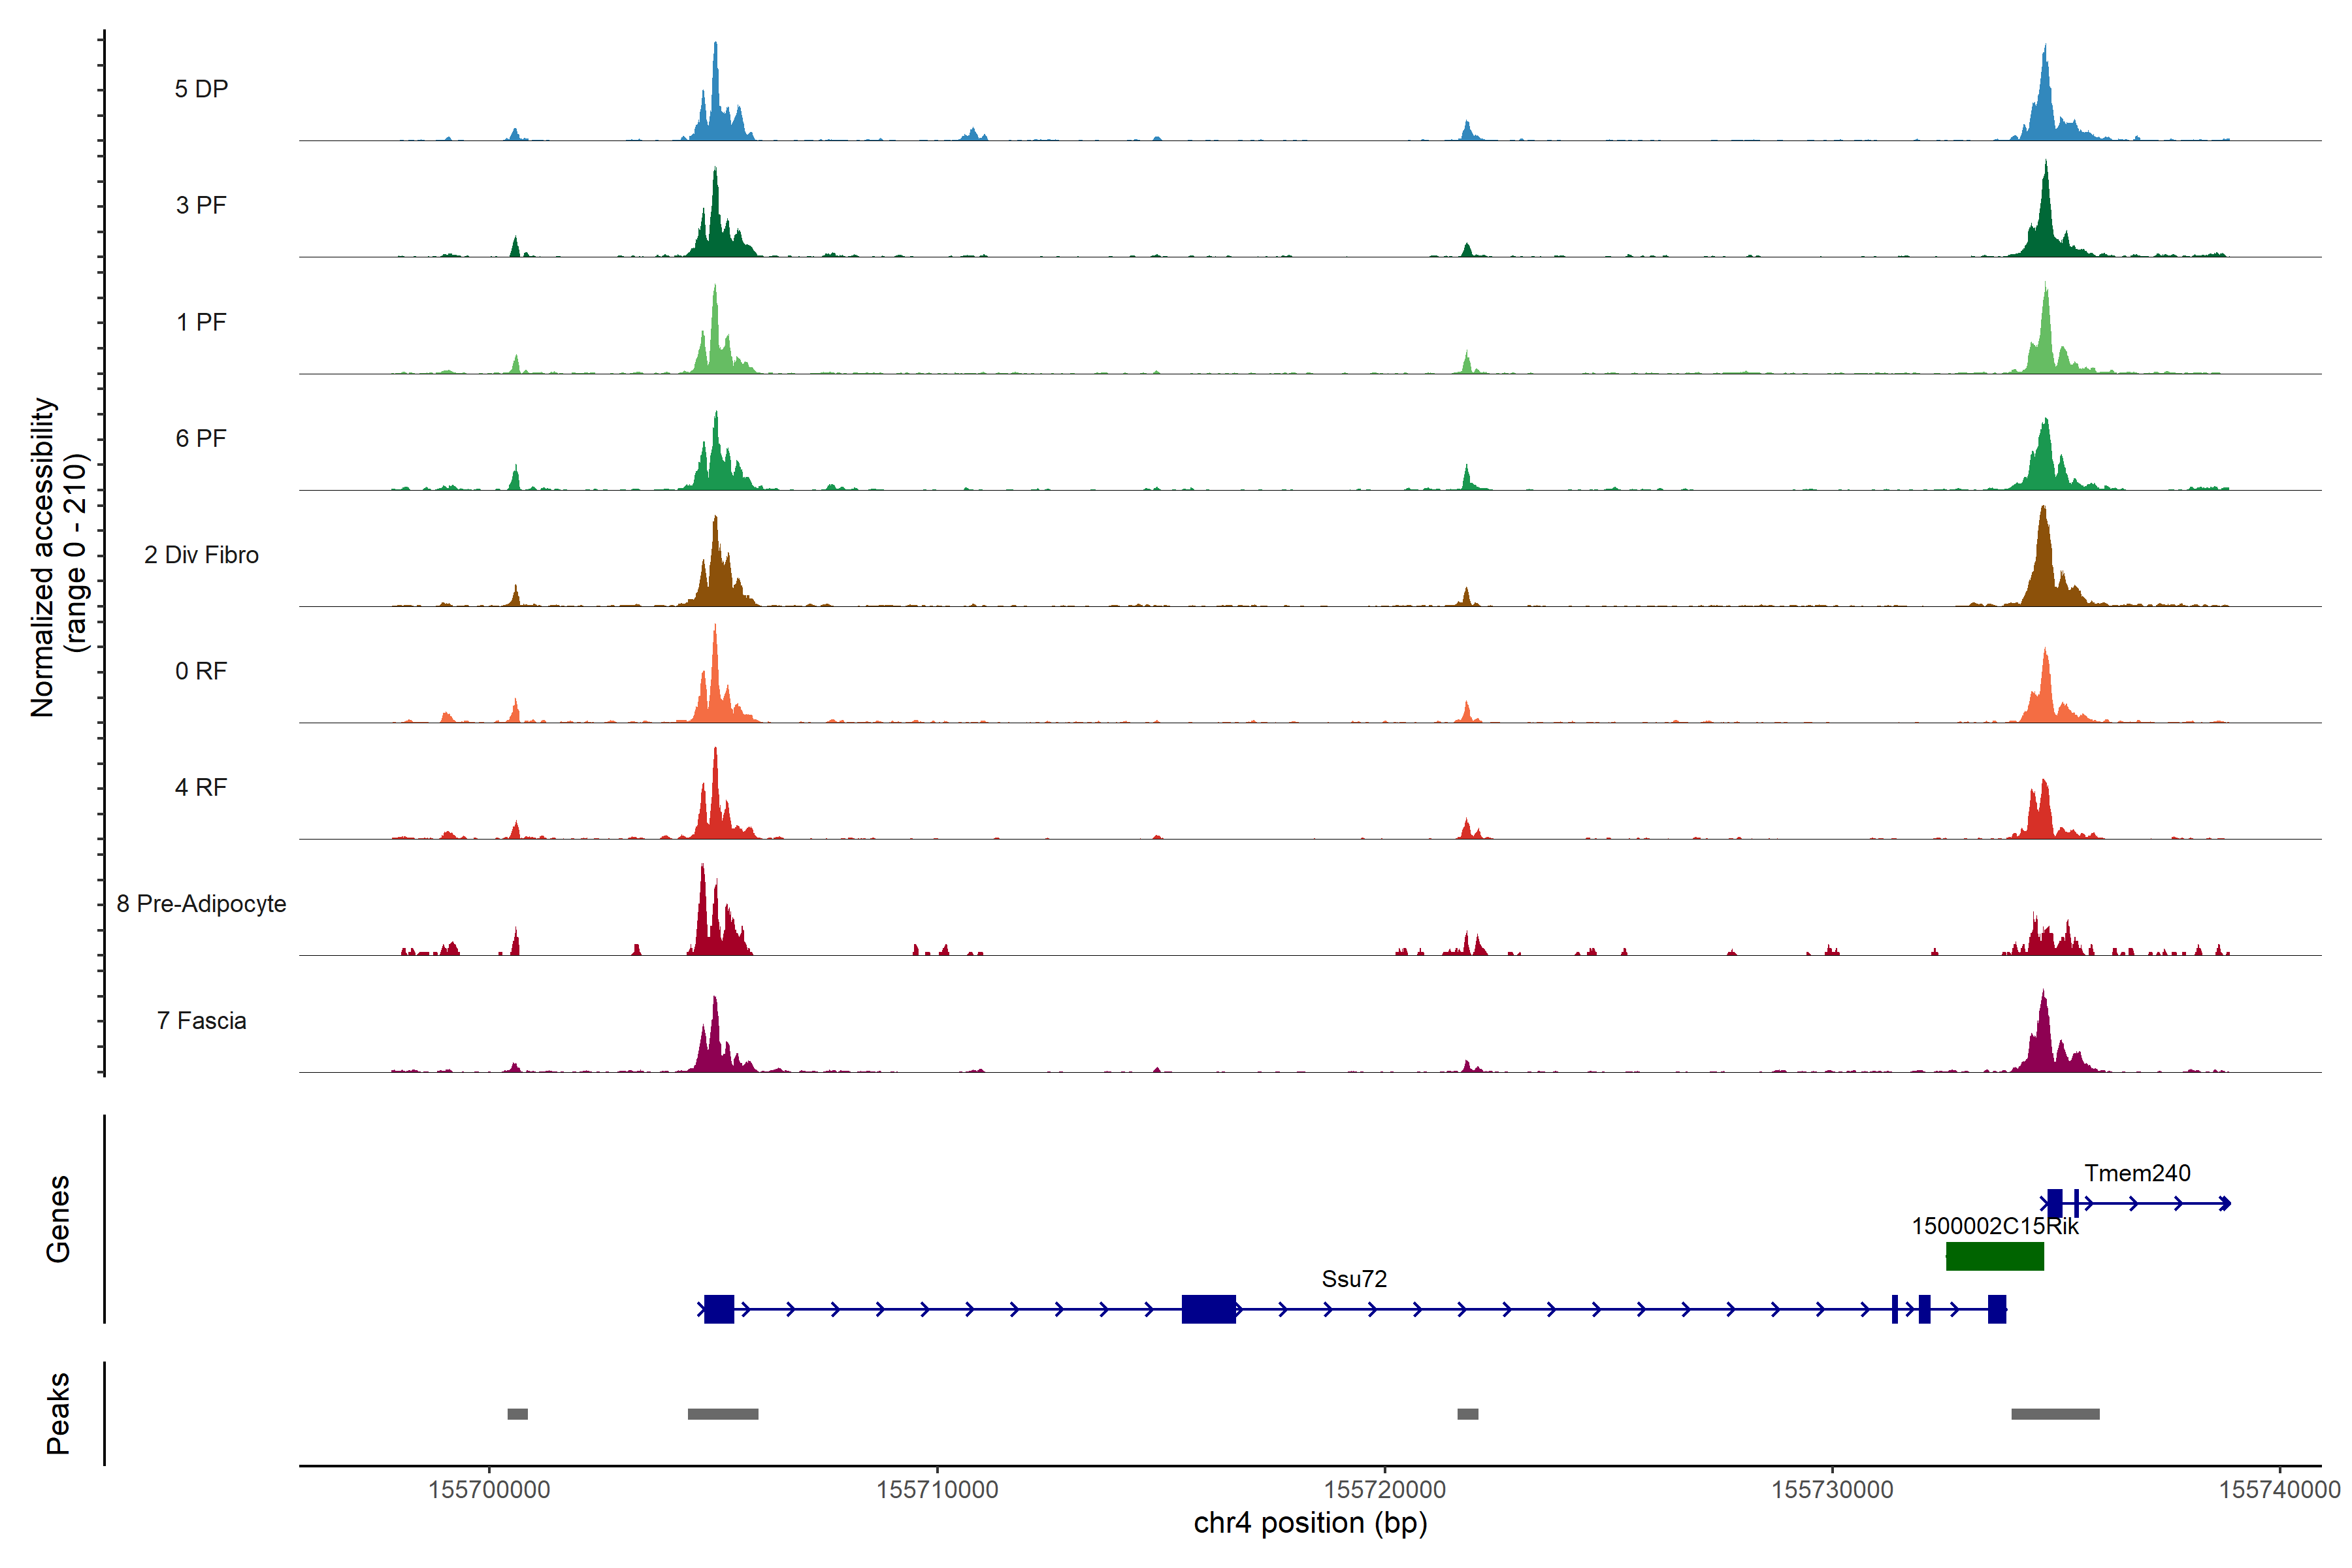This screenshot has height=1568, width=2352.
Task: Click the 3 PF track label
Action: pyautogui.click(x=201, y=205)
